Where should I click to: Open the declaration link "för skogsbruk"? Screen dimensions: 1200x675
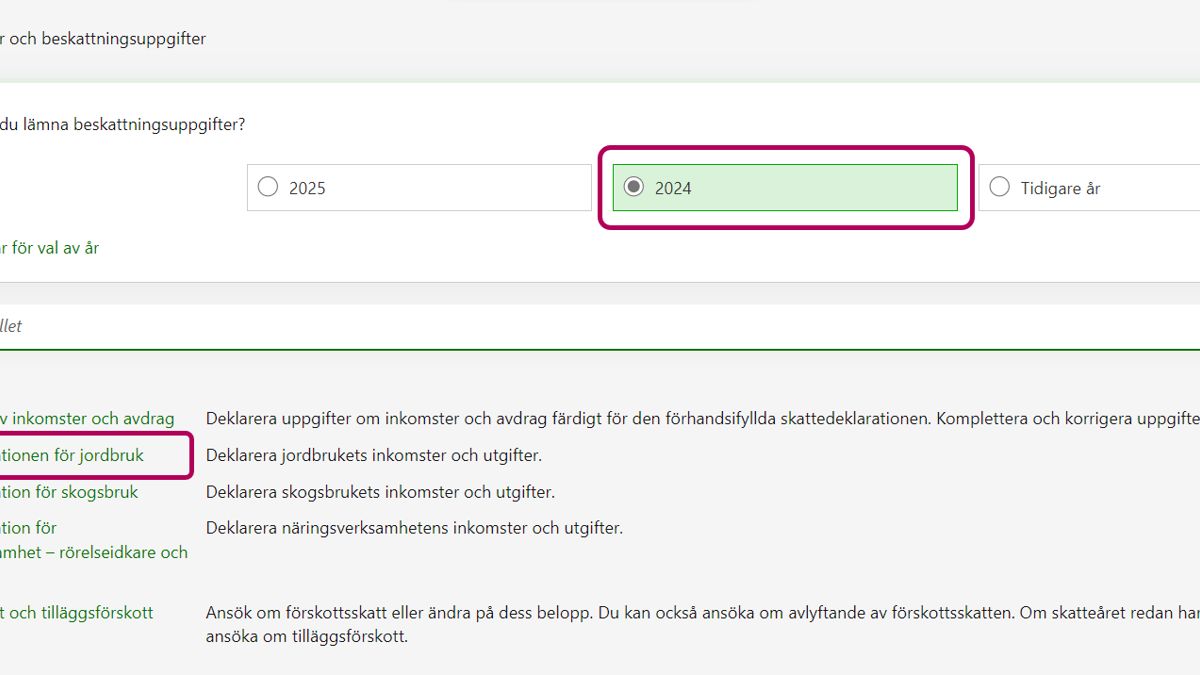[x=69, y=492]
